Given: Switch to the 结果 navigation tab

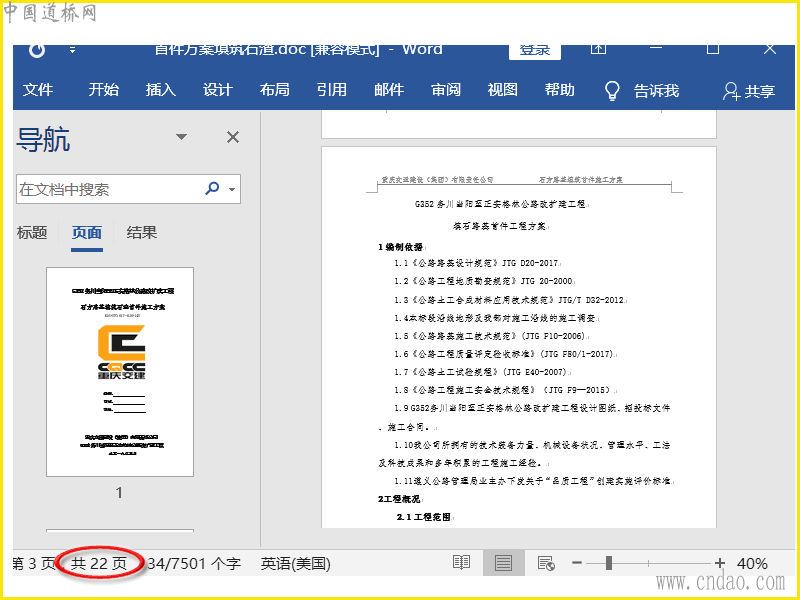Looking at the screenshot, I should [x=142, y=233].
